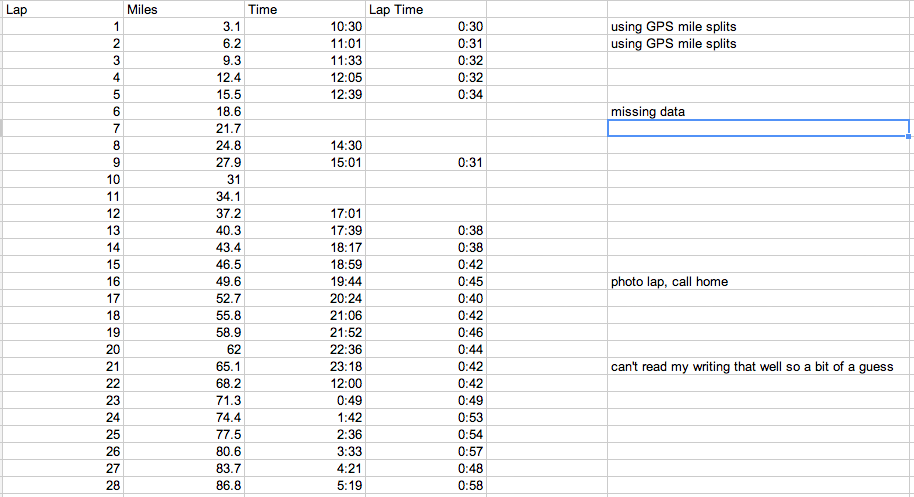Select the empty lap time cell for lap 11
The height and width of the screenshot is (497, 914).
pyautogui.click(x=426, y=197)
